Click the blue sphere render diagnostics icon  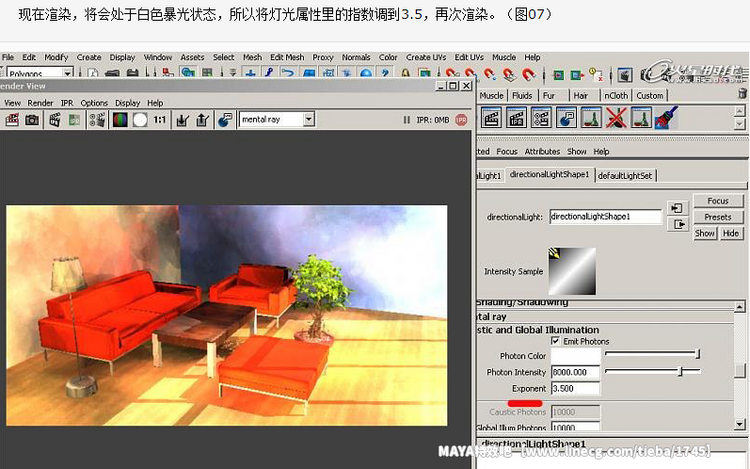tap(225, 120)
